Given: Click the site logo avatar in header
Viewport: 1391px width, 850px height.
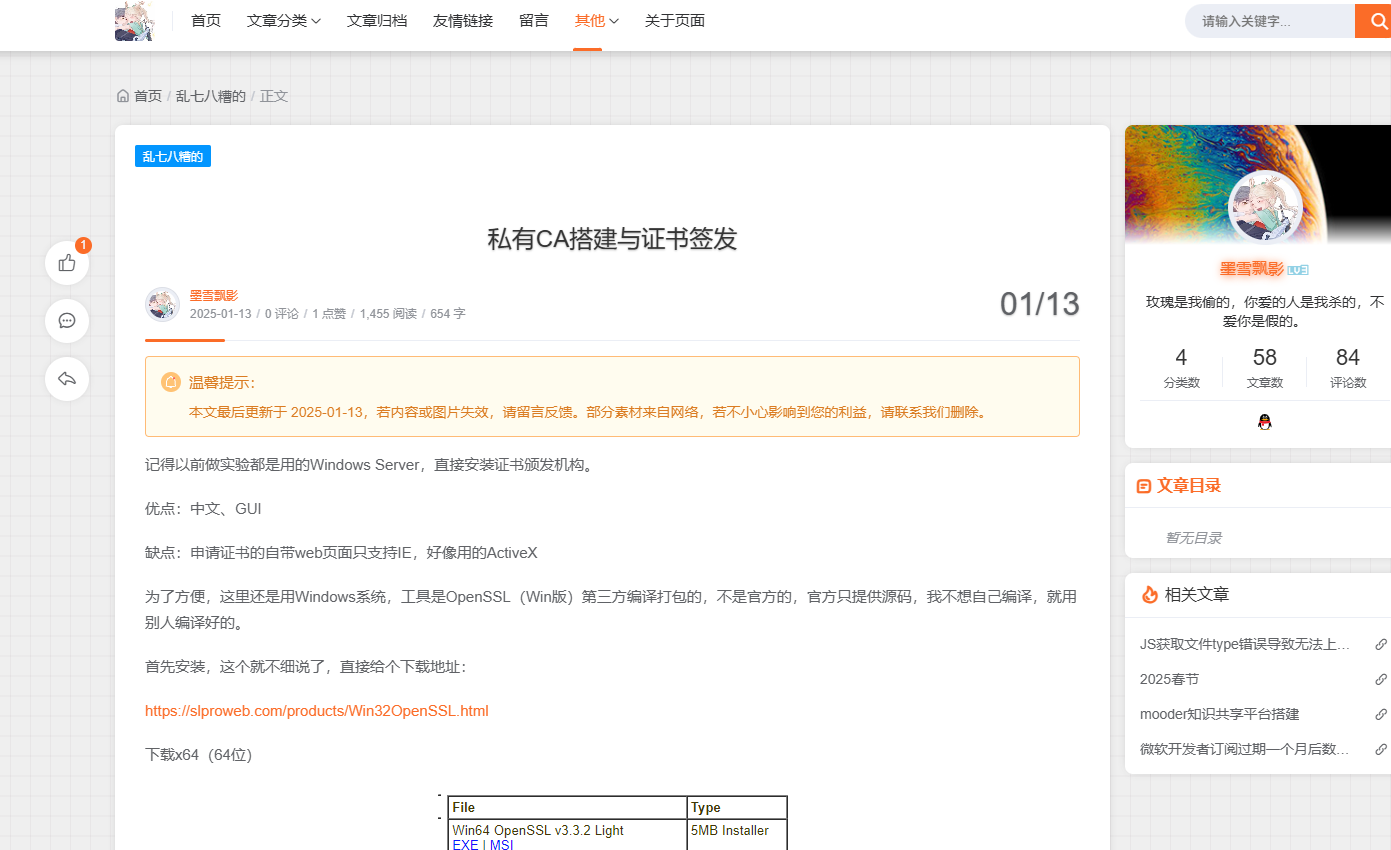Looking at the screenshot, I should tap(134, 21).
